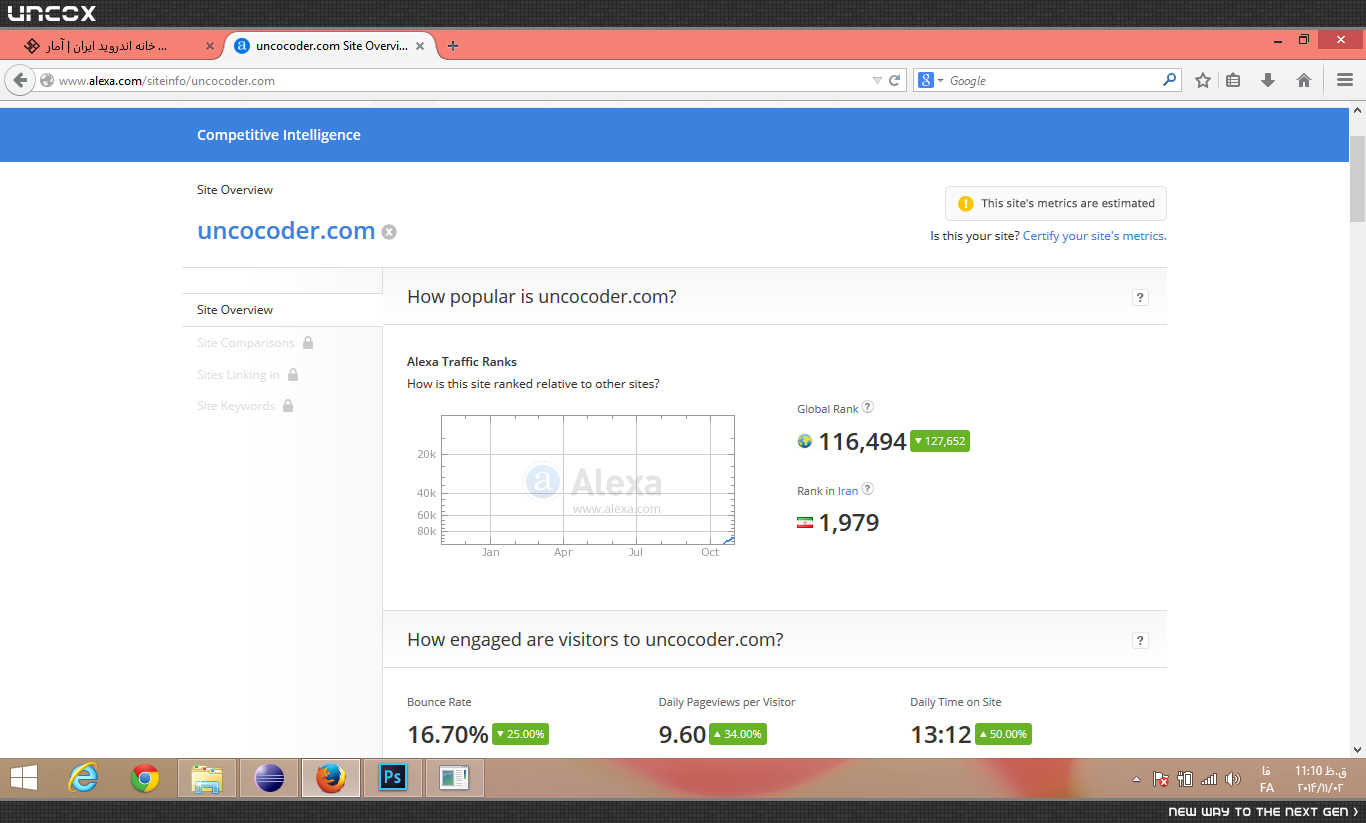Click the yellow warning icon on metrics notice
Image resolution: width=1366 pixels, height=823 pixels.
coord(965,204)
